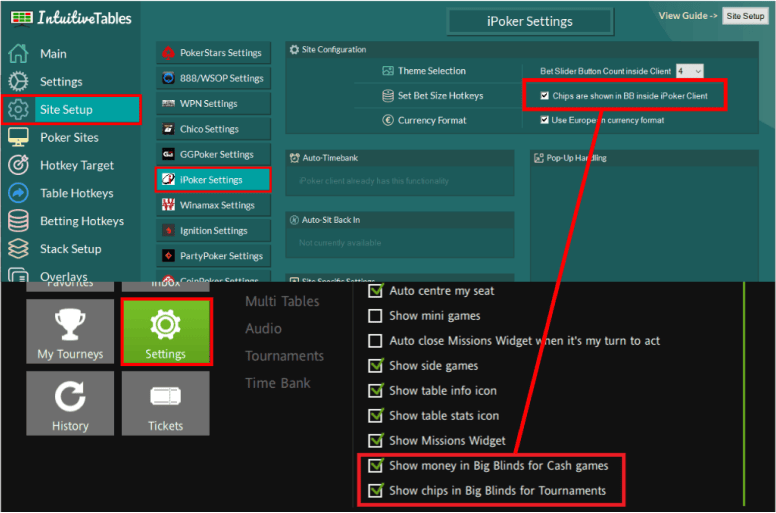Enable Show mini games checkbox
The width and height of the screenshot is (776, 513).
pyautogui.click(x=375, y=316)
